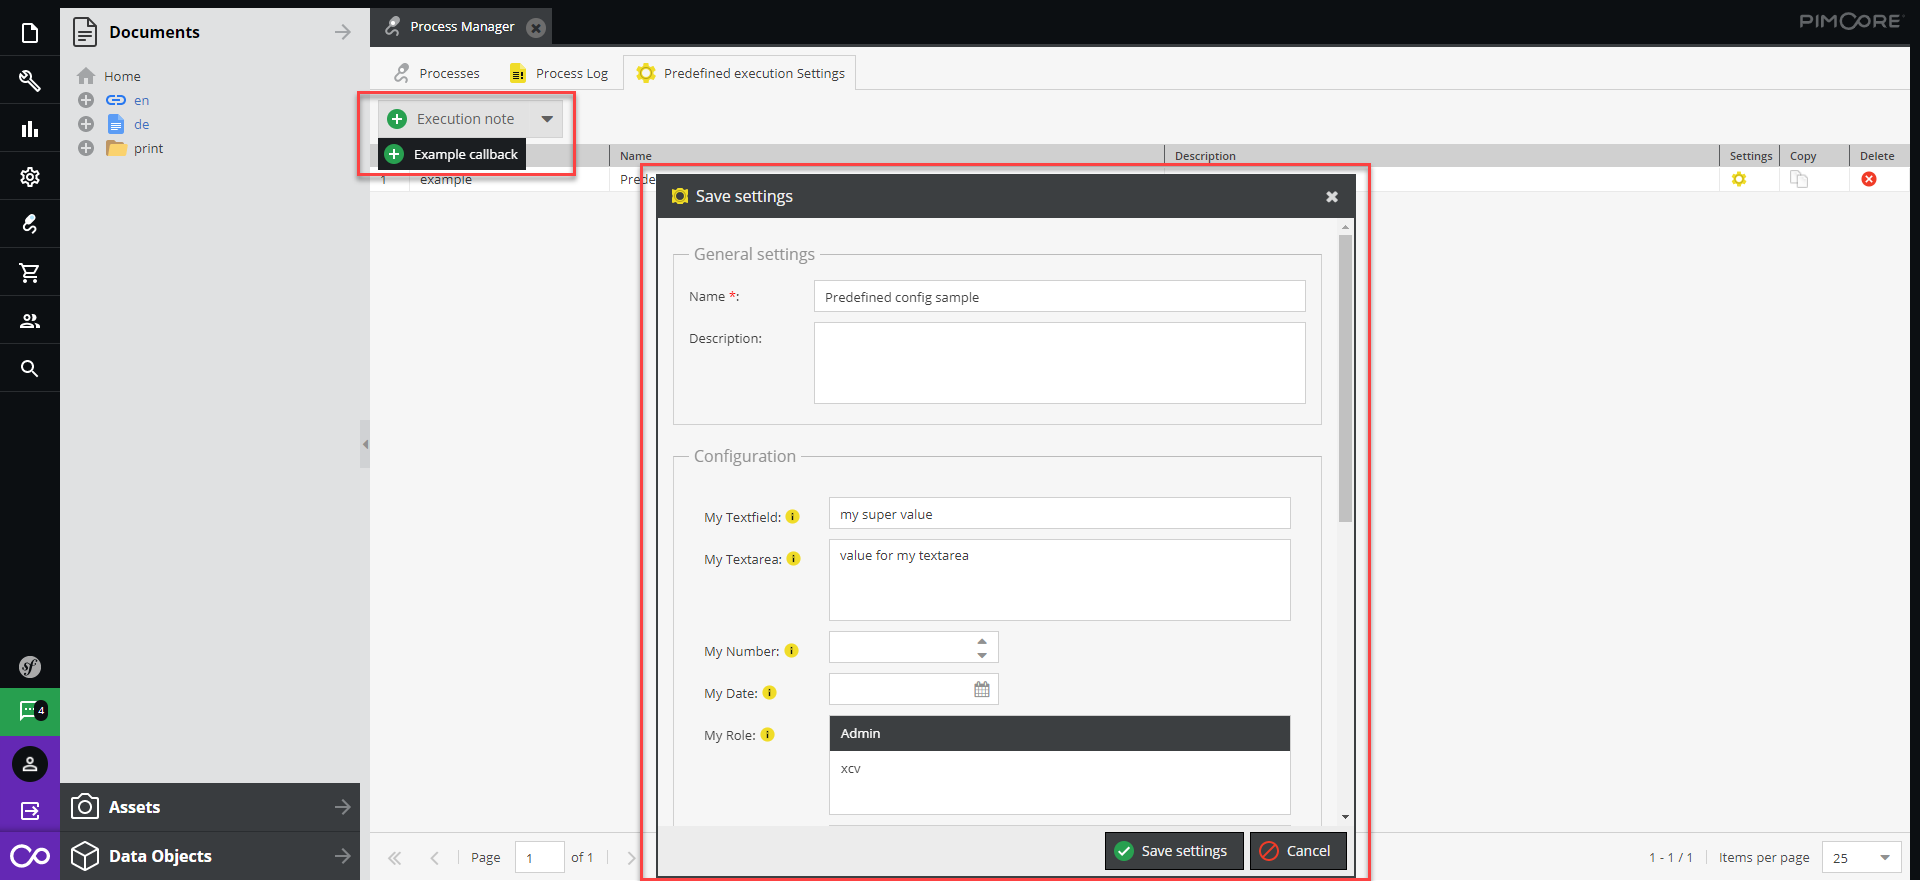Viewport: 1920px width, 881px height.
Task: Click the example cell in grid
Action: [x=508, y=180]
